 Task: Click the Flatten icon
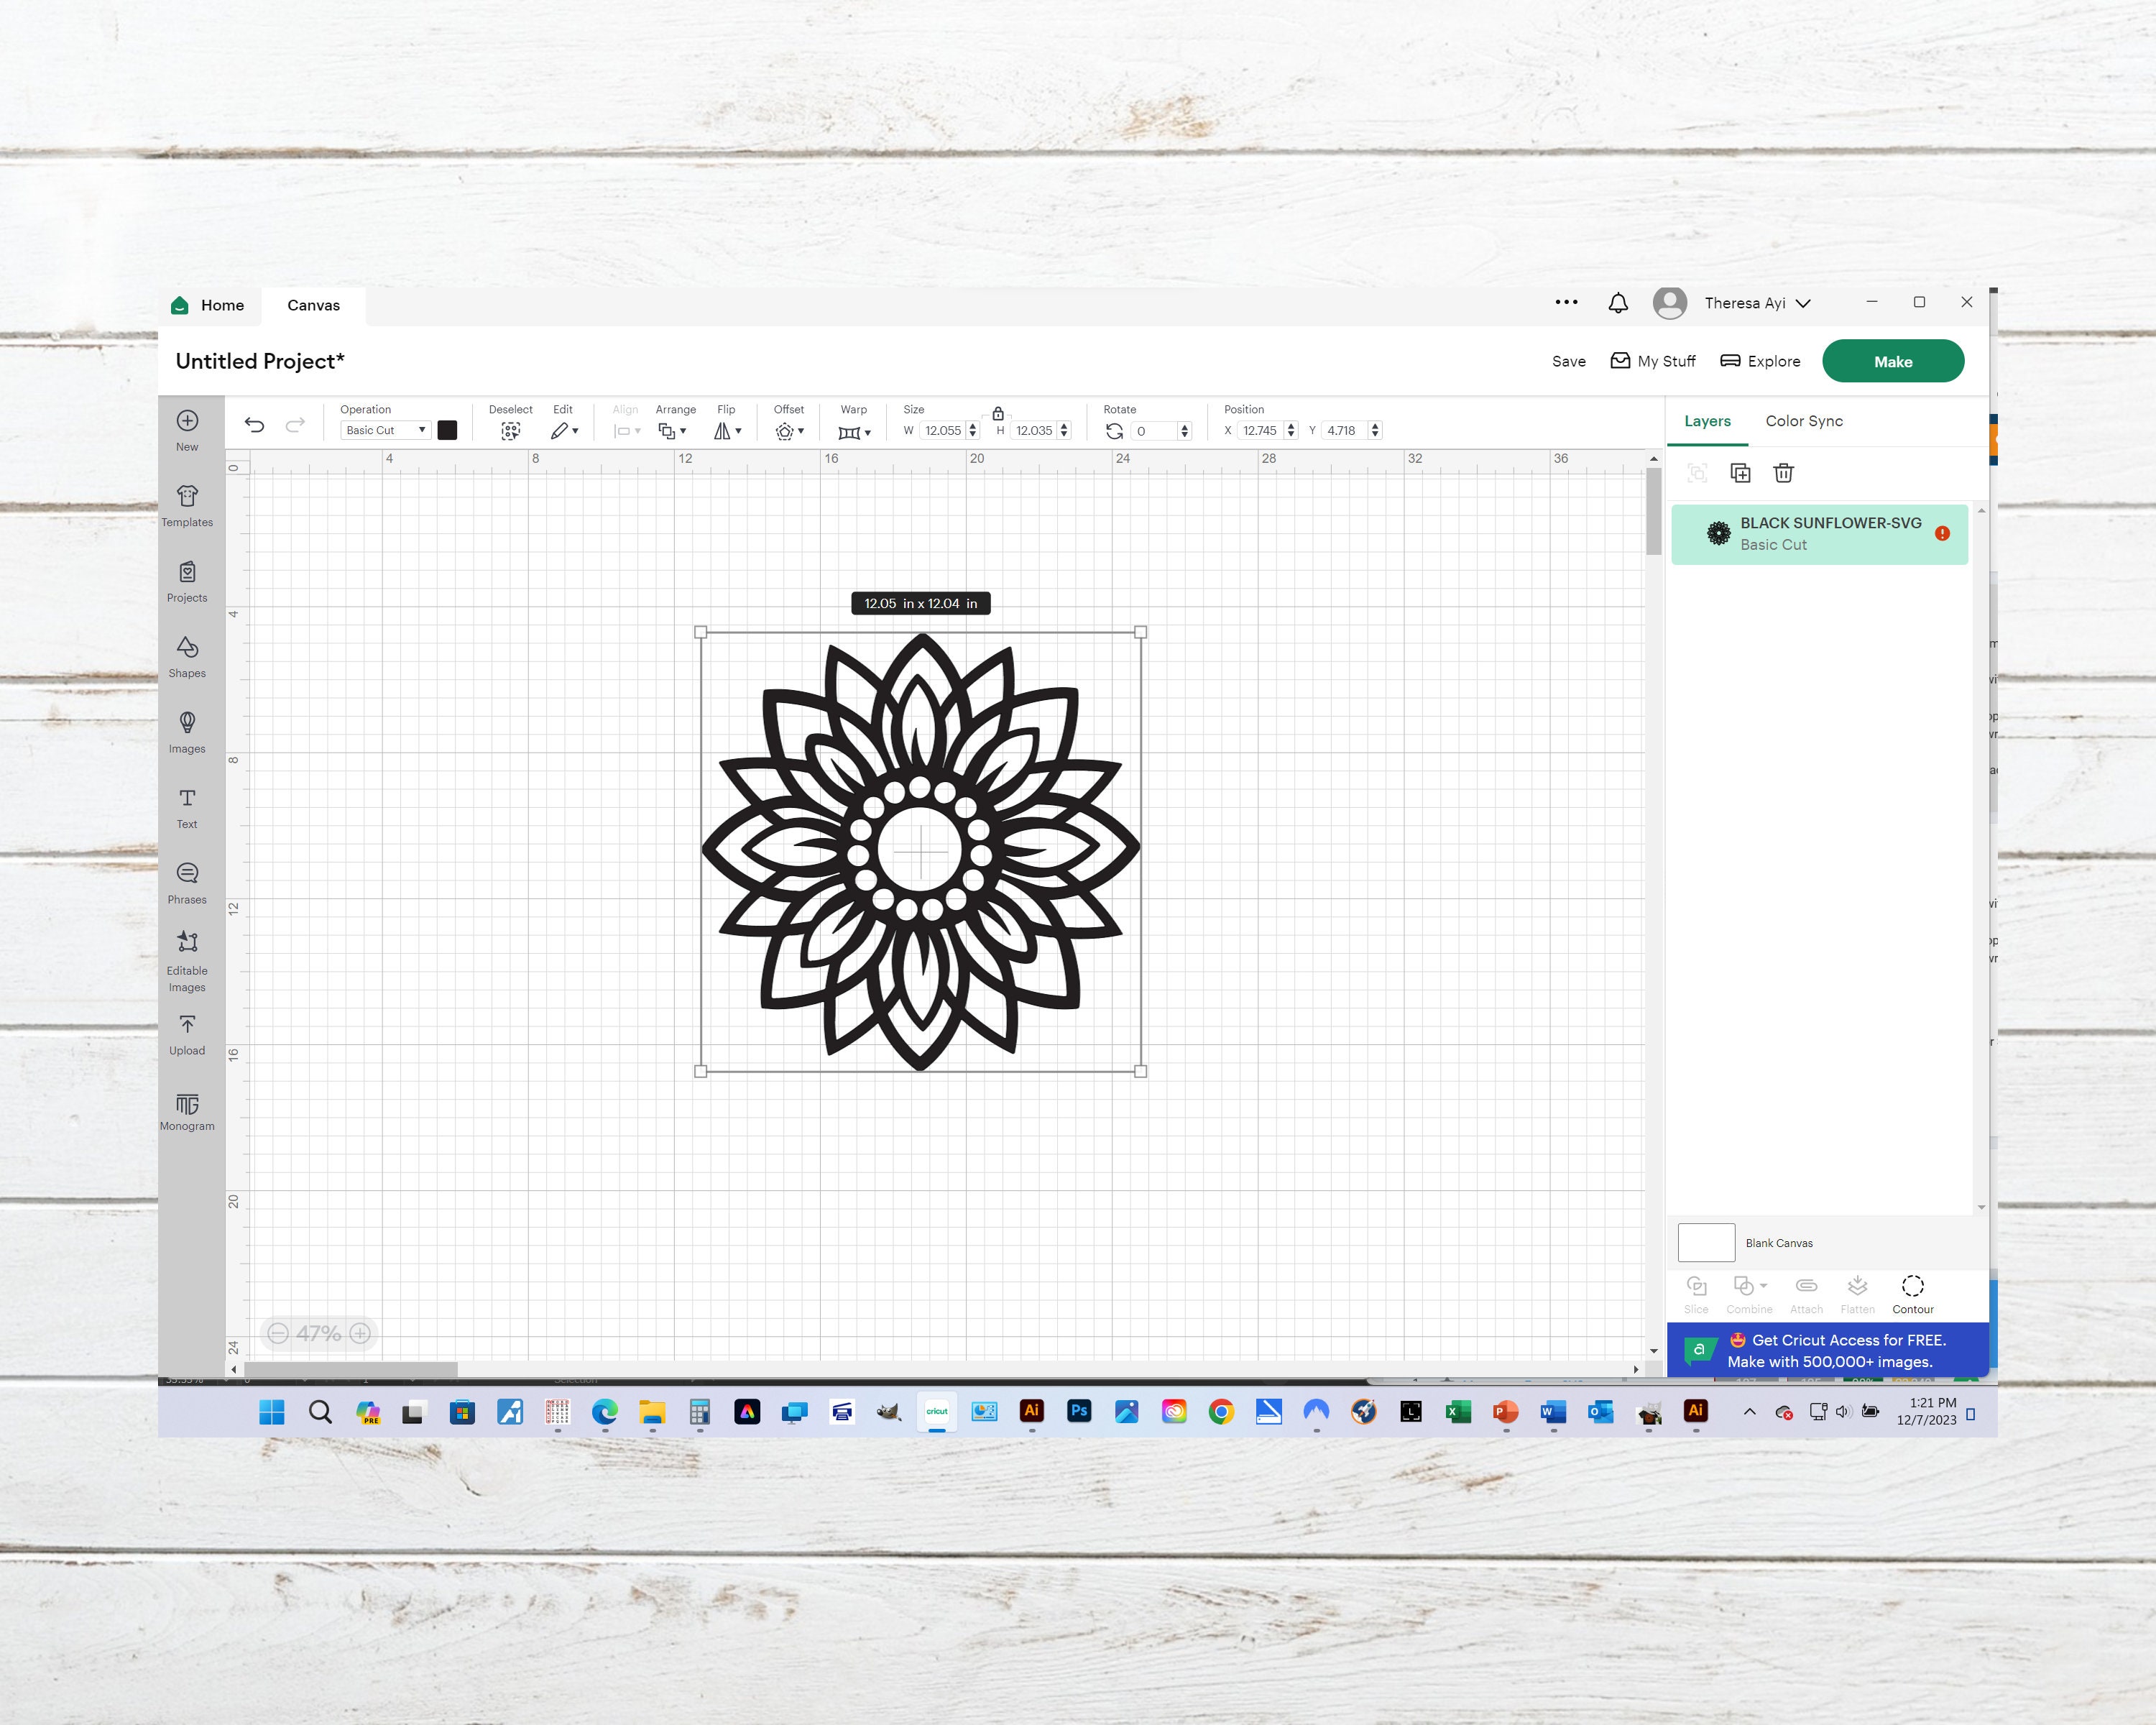point(1858,1290)
